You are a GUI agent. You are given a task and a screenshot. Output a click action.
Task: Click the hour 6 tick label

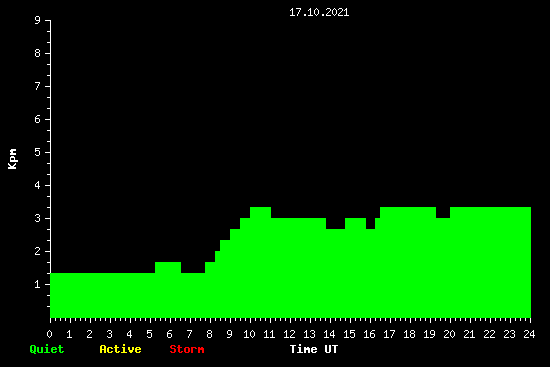[x=169, y=334]
